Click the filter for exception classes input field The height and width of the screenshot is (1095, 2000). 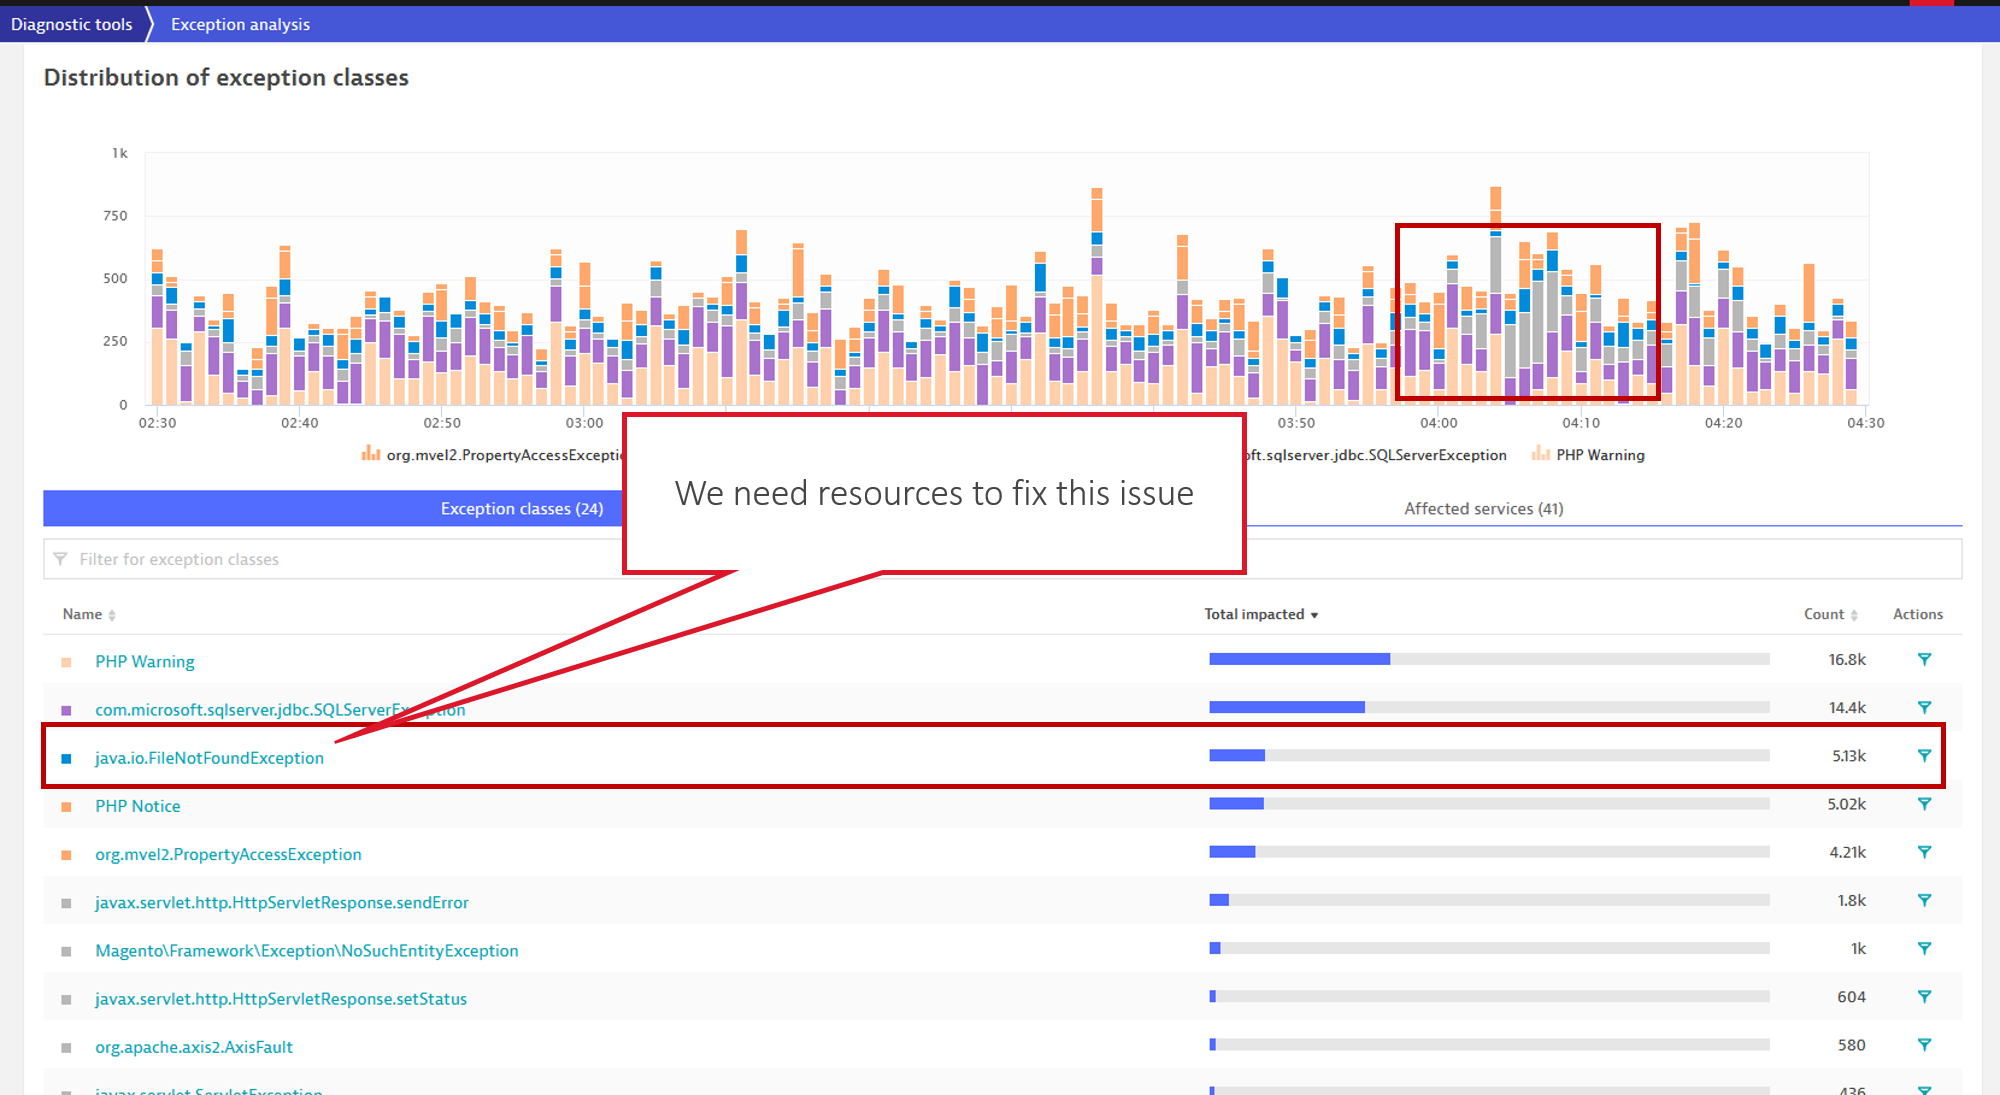(x=400, y=559)
